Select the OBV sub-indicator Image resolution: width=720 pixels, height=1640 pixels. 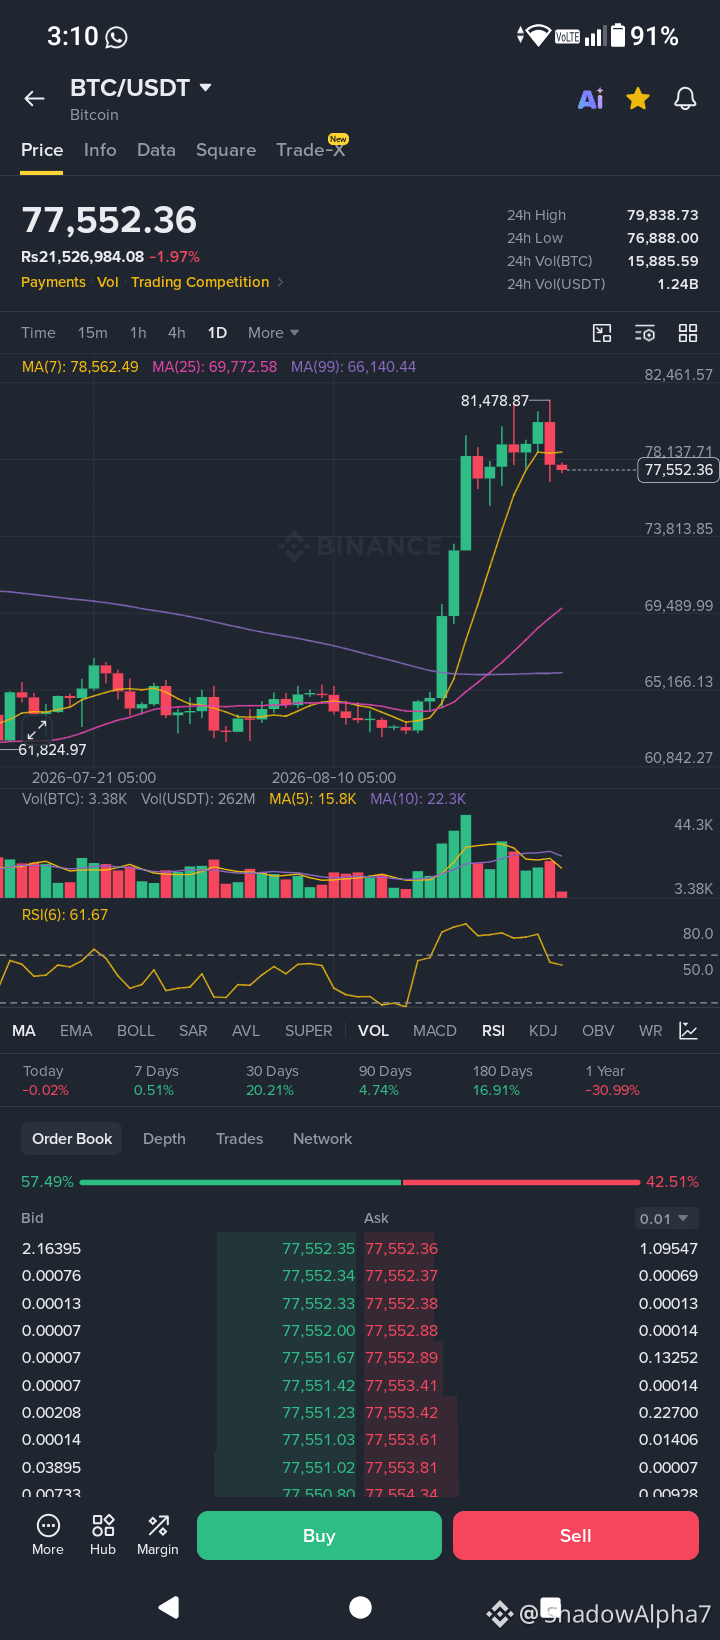pos(598,1031)
